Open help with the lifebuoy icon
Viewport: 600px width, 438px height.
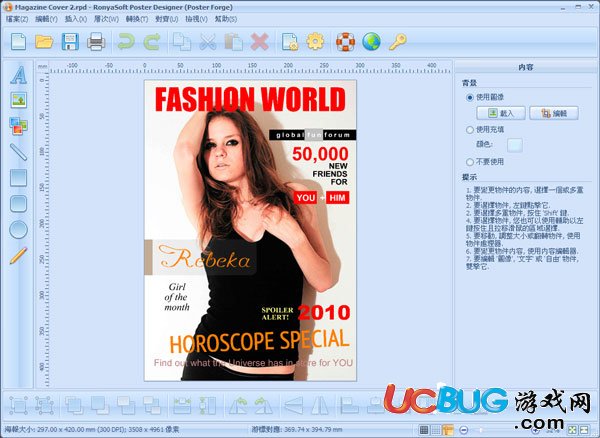pyautogui.click(x=345, y=41)
